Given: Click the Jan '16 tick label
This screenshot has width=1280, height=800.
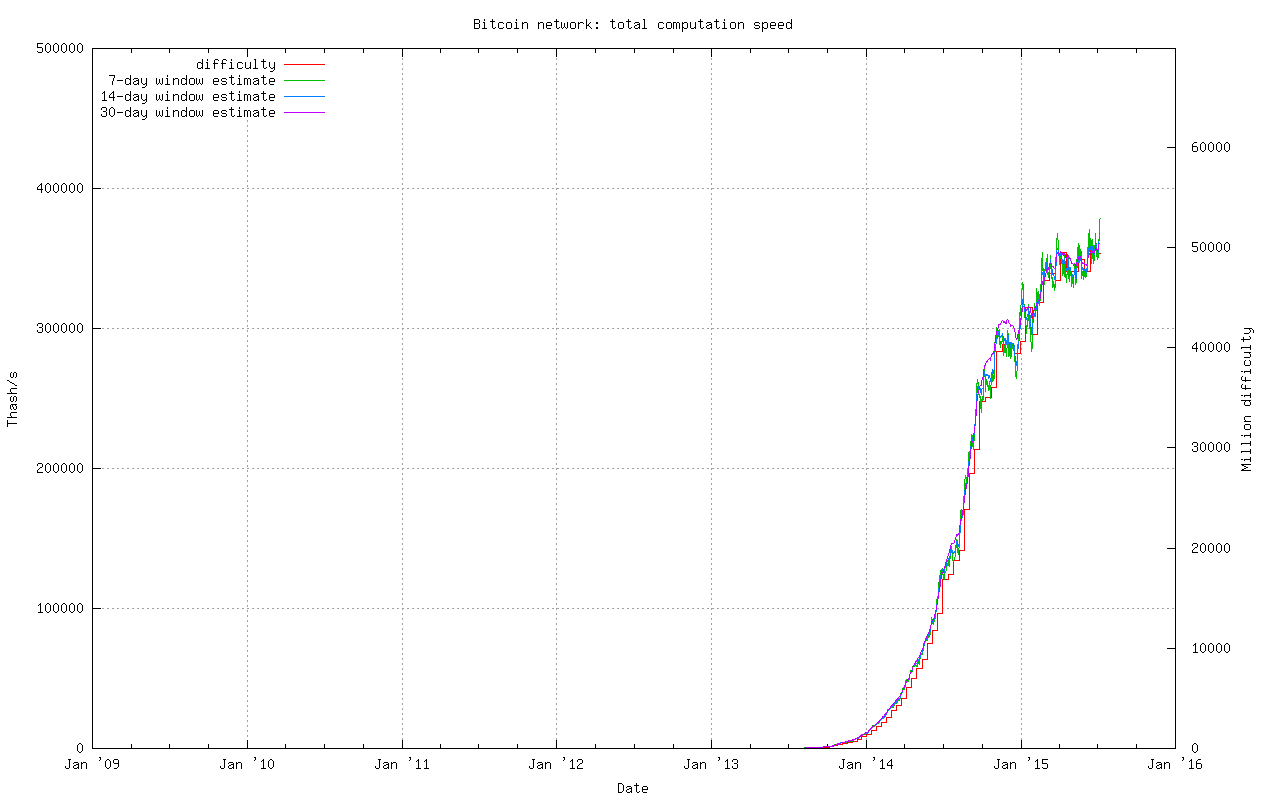Looking at the screenshot, I should 1177,763.
